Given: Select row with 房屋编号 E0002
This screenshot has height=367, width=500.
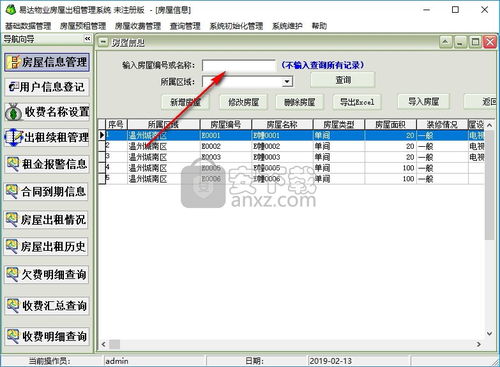Looking at the screenshot, I should coord(291,146).
